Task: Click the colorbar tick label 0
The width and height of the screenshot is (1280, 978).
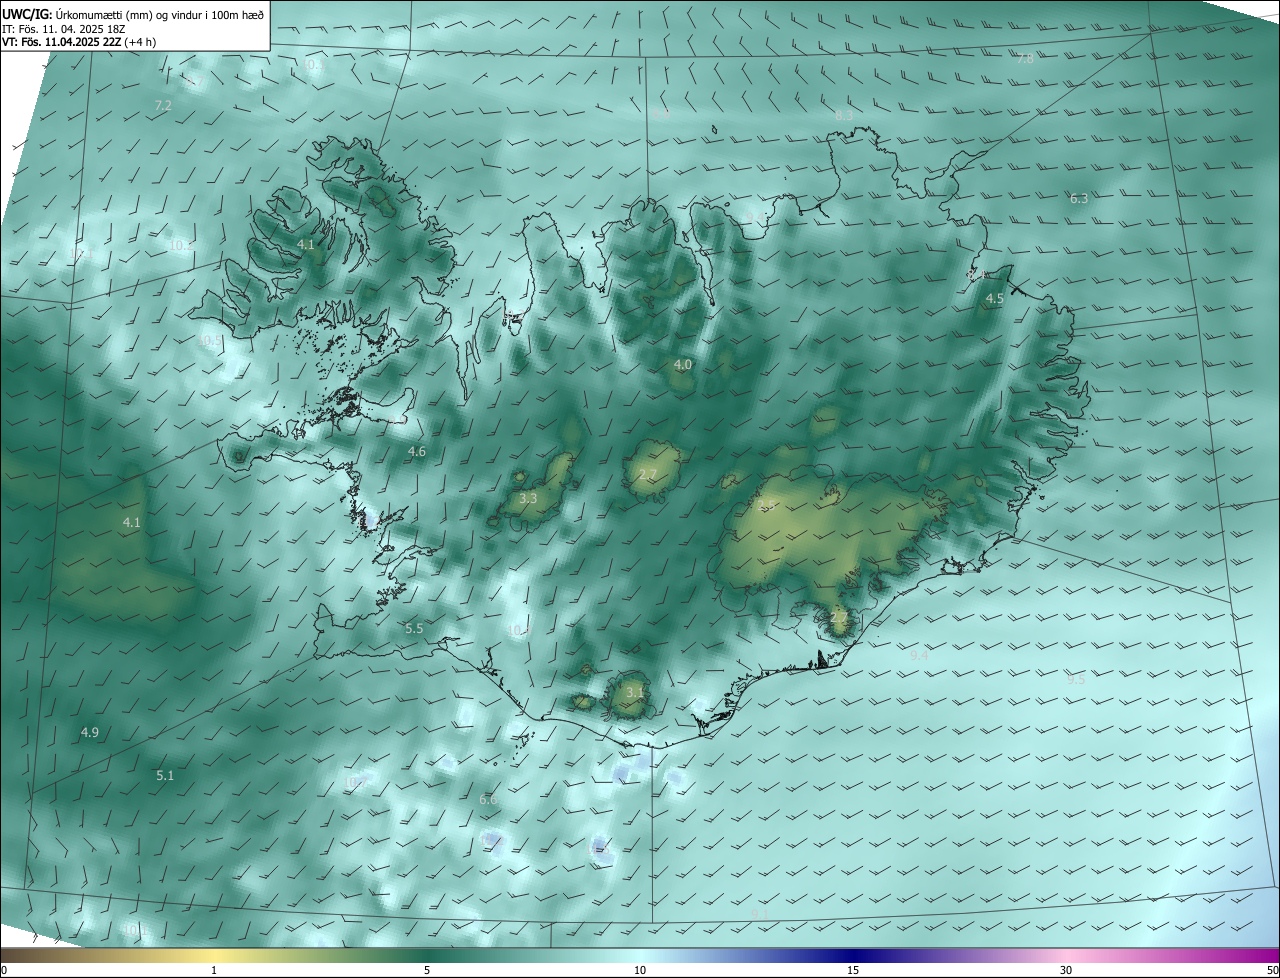Action: [3, 970]
